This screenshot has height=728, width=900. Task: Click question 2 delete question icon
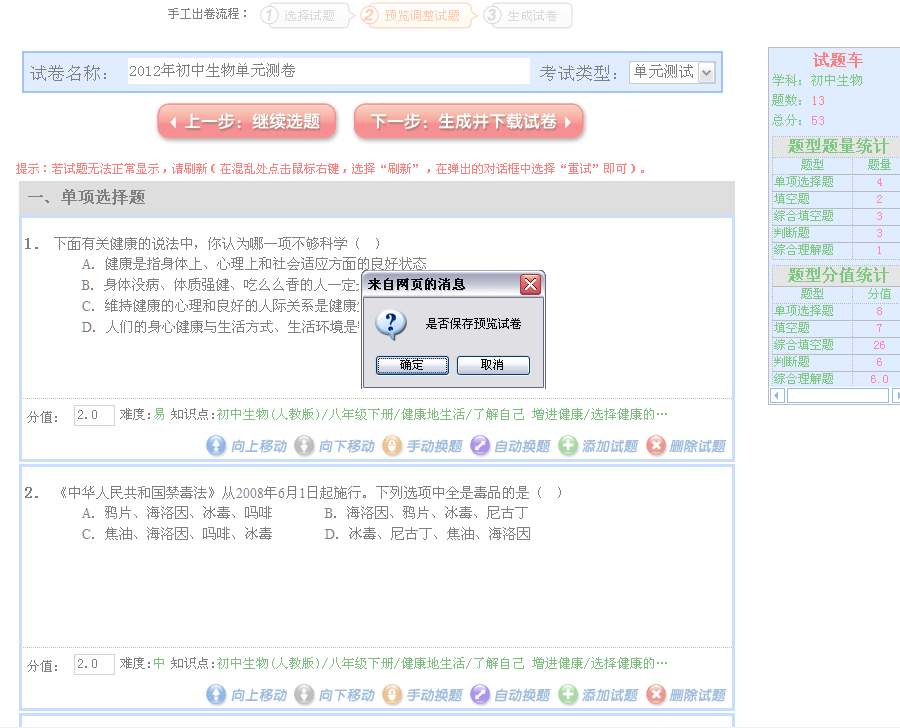tap(656, 695)
